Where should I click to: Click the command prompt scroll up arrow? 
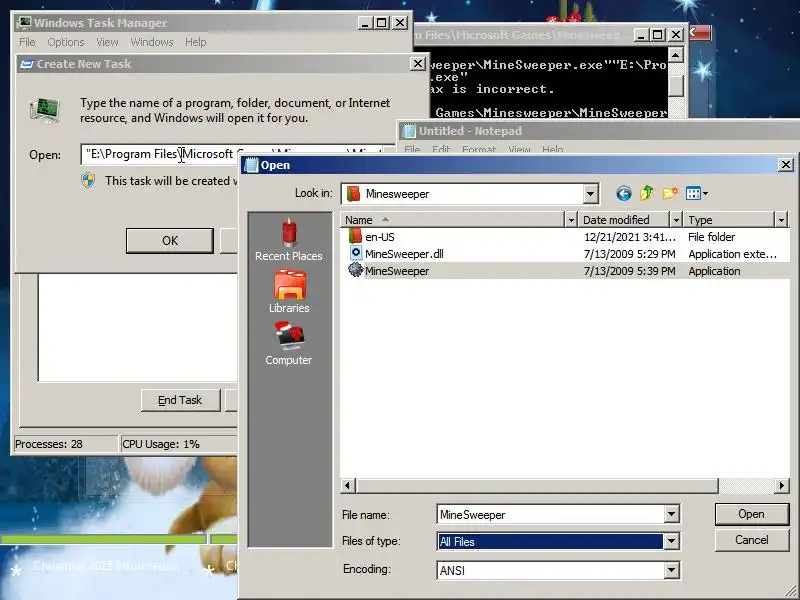676,55
